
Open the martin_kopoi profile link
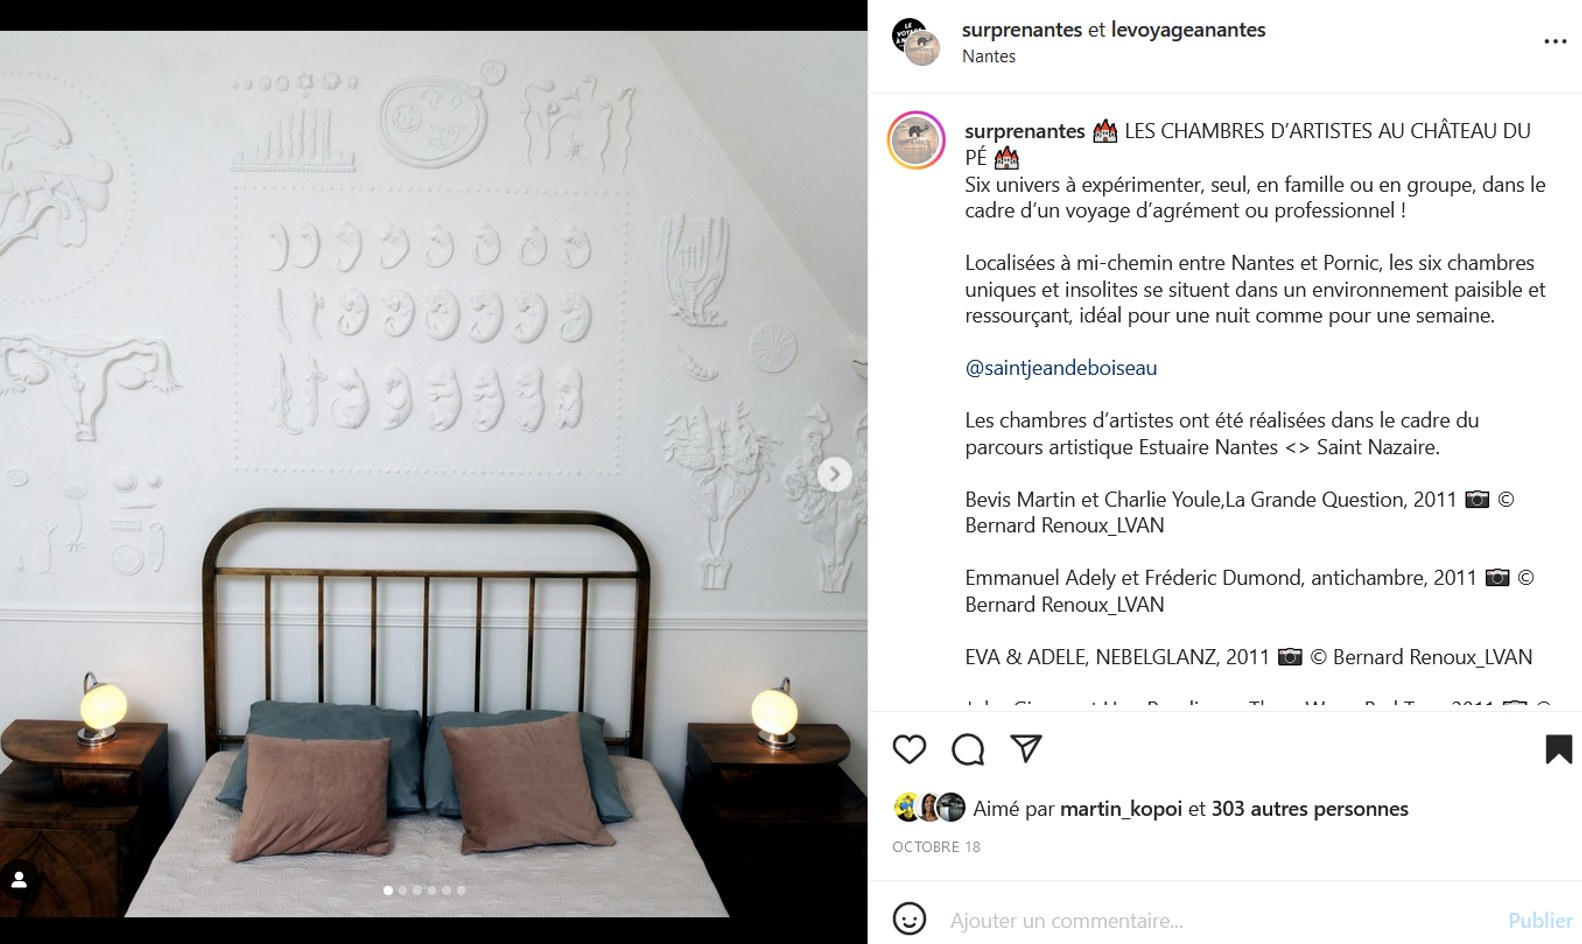point(1121,808)
